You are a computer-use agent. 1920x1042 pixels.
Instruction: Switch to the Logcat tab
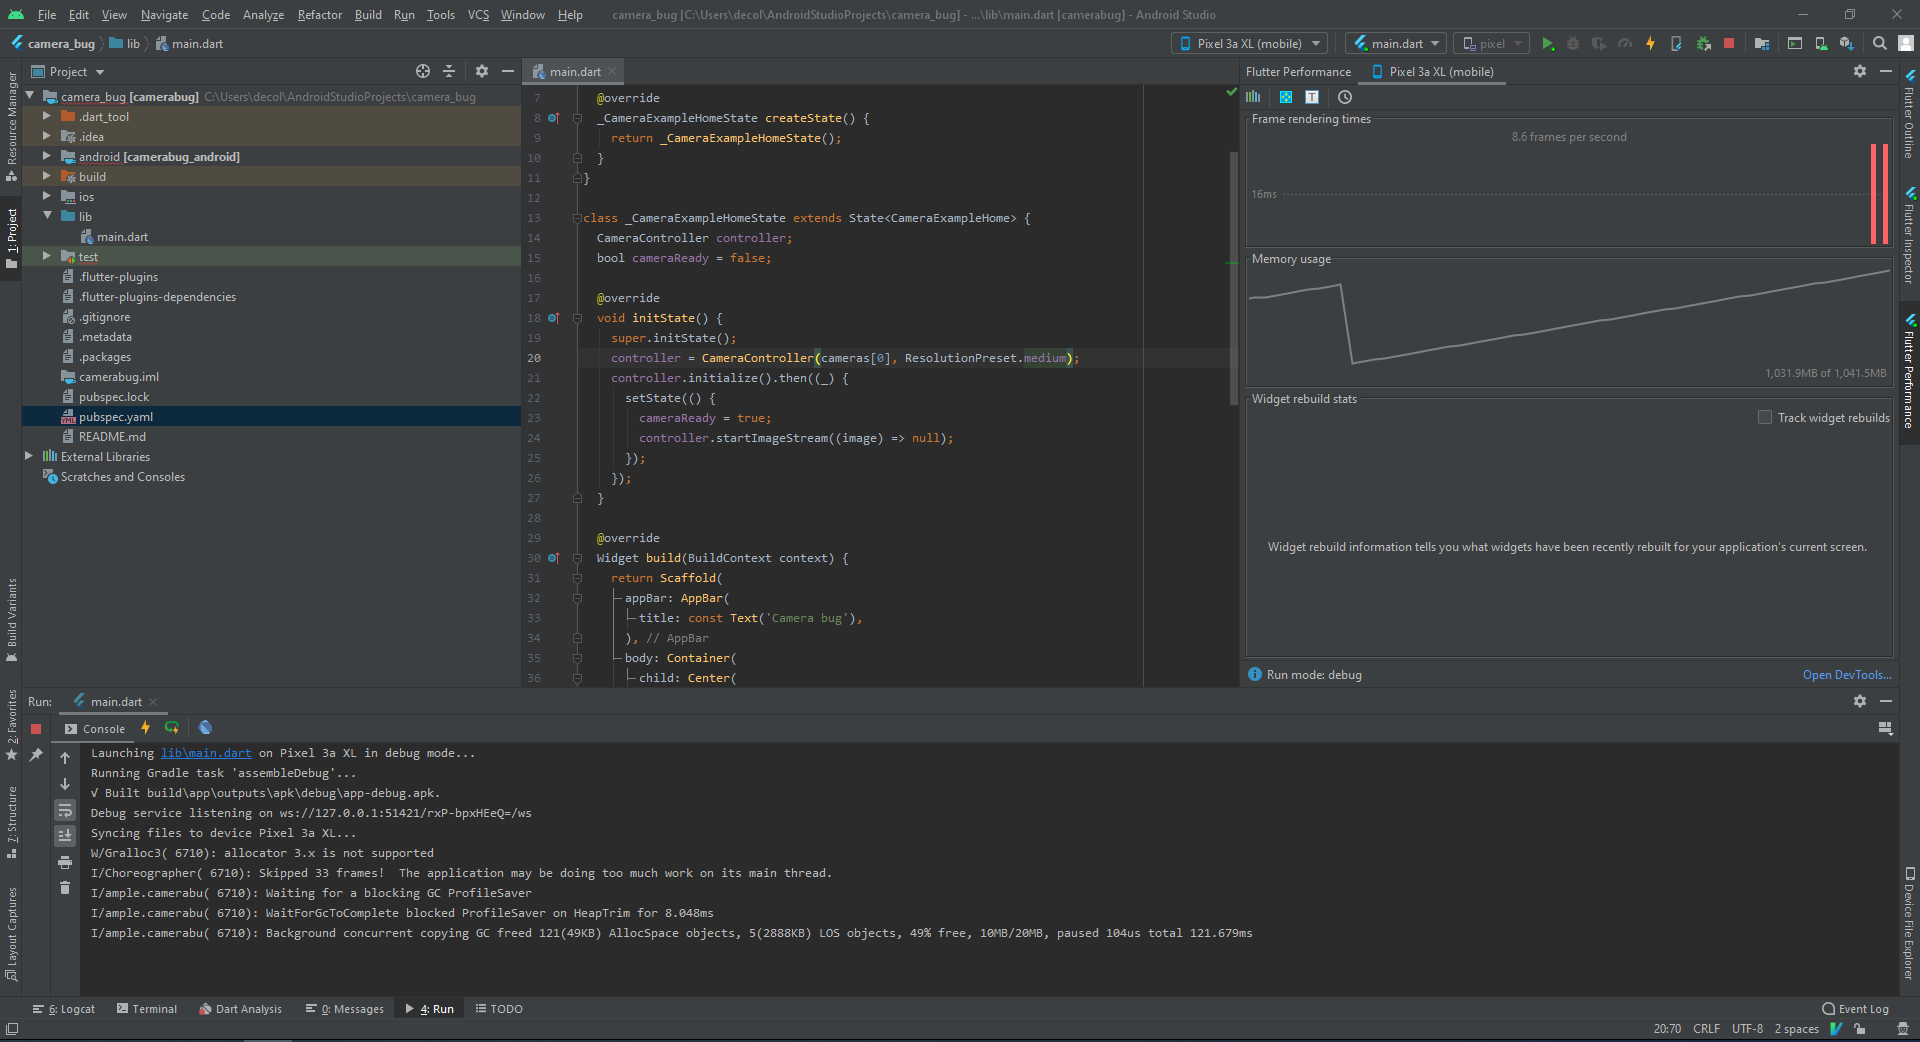(x=63, y=1009)
